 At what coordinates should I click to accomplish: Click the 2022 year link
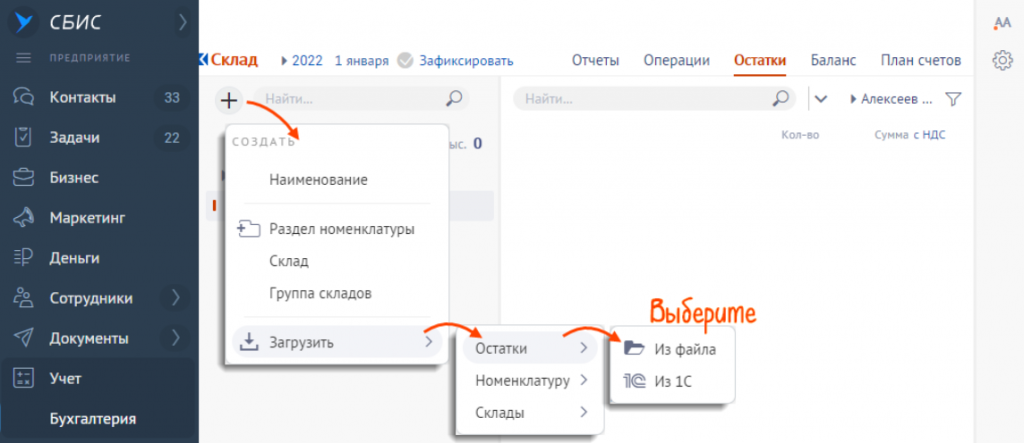(x=308, y=60)
